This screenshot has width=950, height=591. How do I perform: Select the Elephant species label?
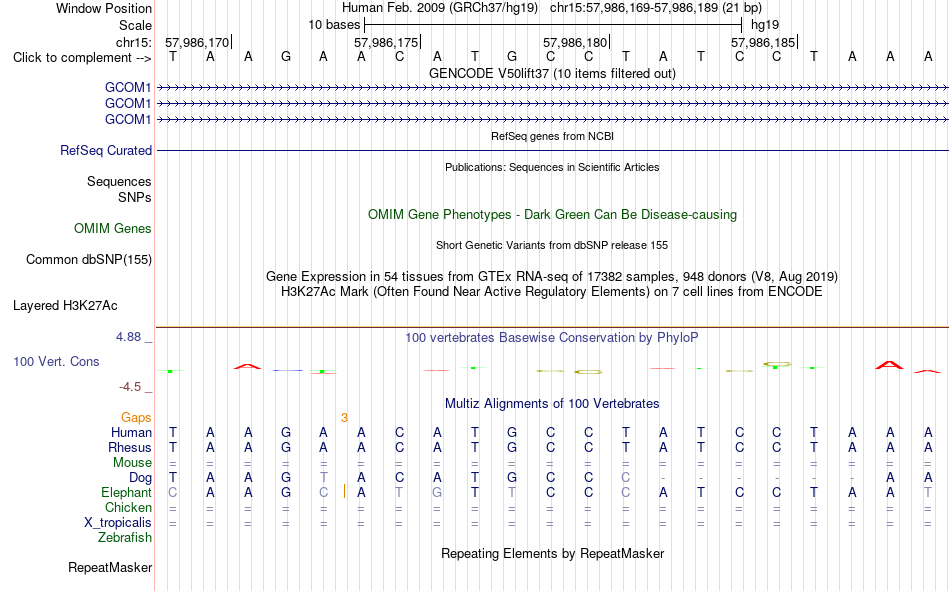click(x=126, y=492)
